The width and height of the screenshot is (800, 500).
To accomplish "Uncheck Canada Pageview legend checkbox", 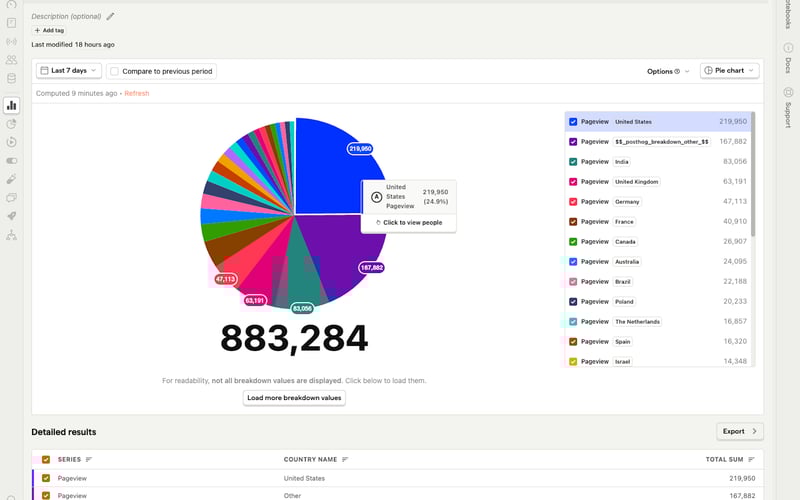I will (573, 242).
